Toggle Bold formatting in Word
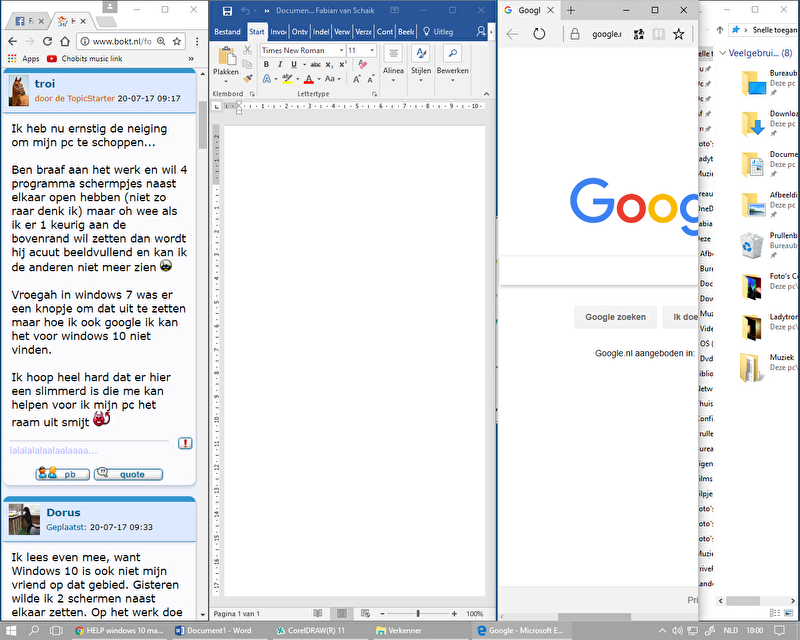The height and width of the screenshot is (640, 800). point(267,64)
